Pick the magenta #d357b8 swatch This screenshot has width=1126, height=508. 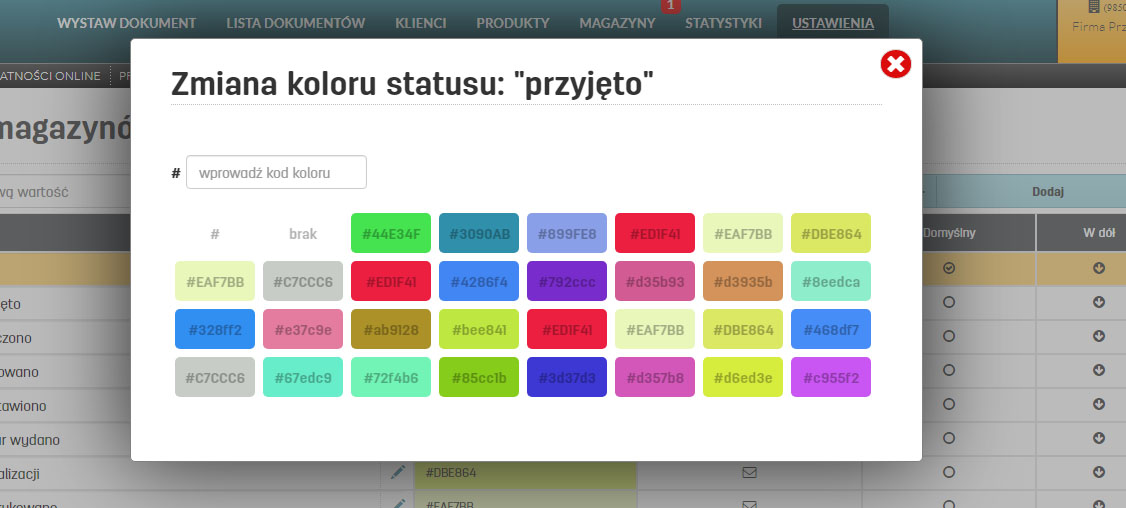click(x=655, y=377)
